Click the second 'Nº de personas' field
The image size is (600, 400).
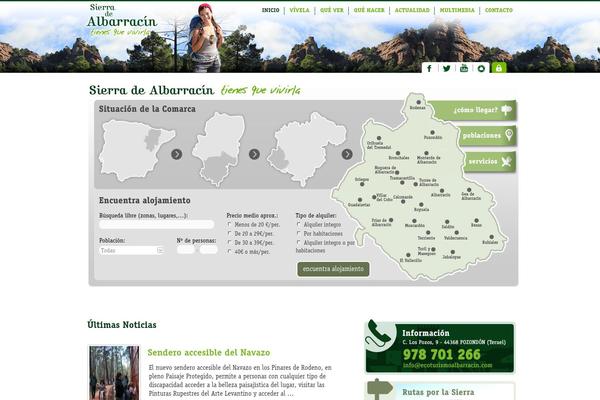tap(209, 250)
